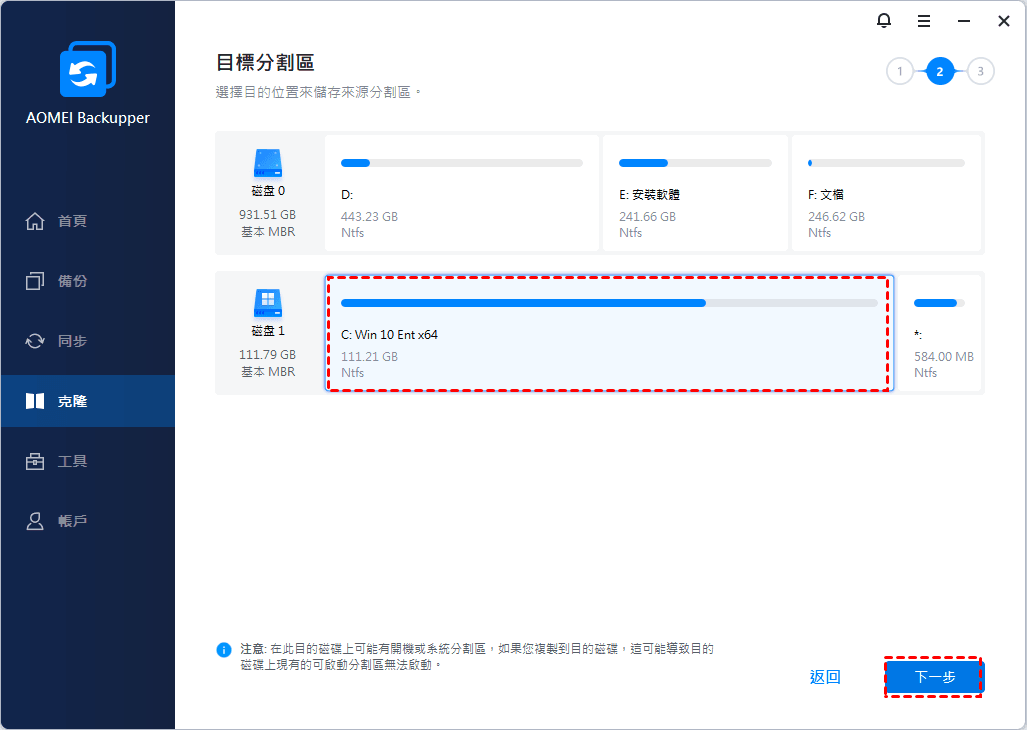
Task: Go to 首頁 in sidebar
Action: 88,221
